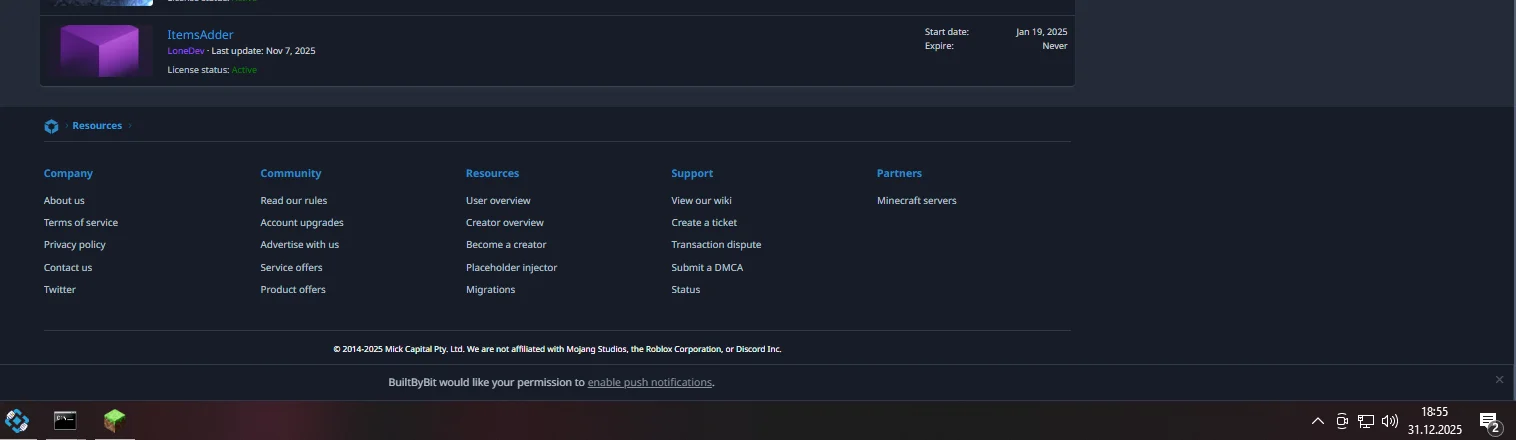Open the Migrations link

pos(490,290)
